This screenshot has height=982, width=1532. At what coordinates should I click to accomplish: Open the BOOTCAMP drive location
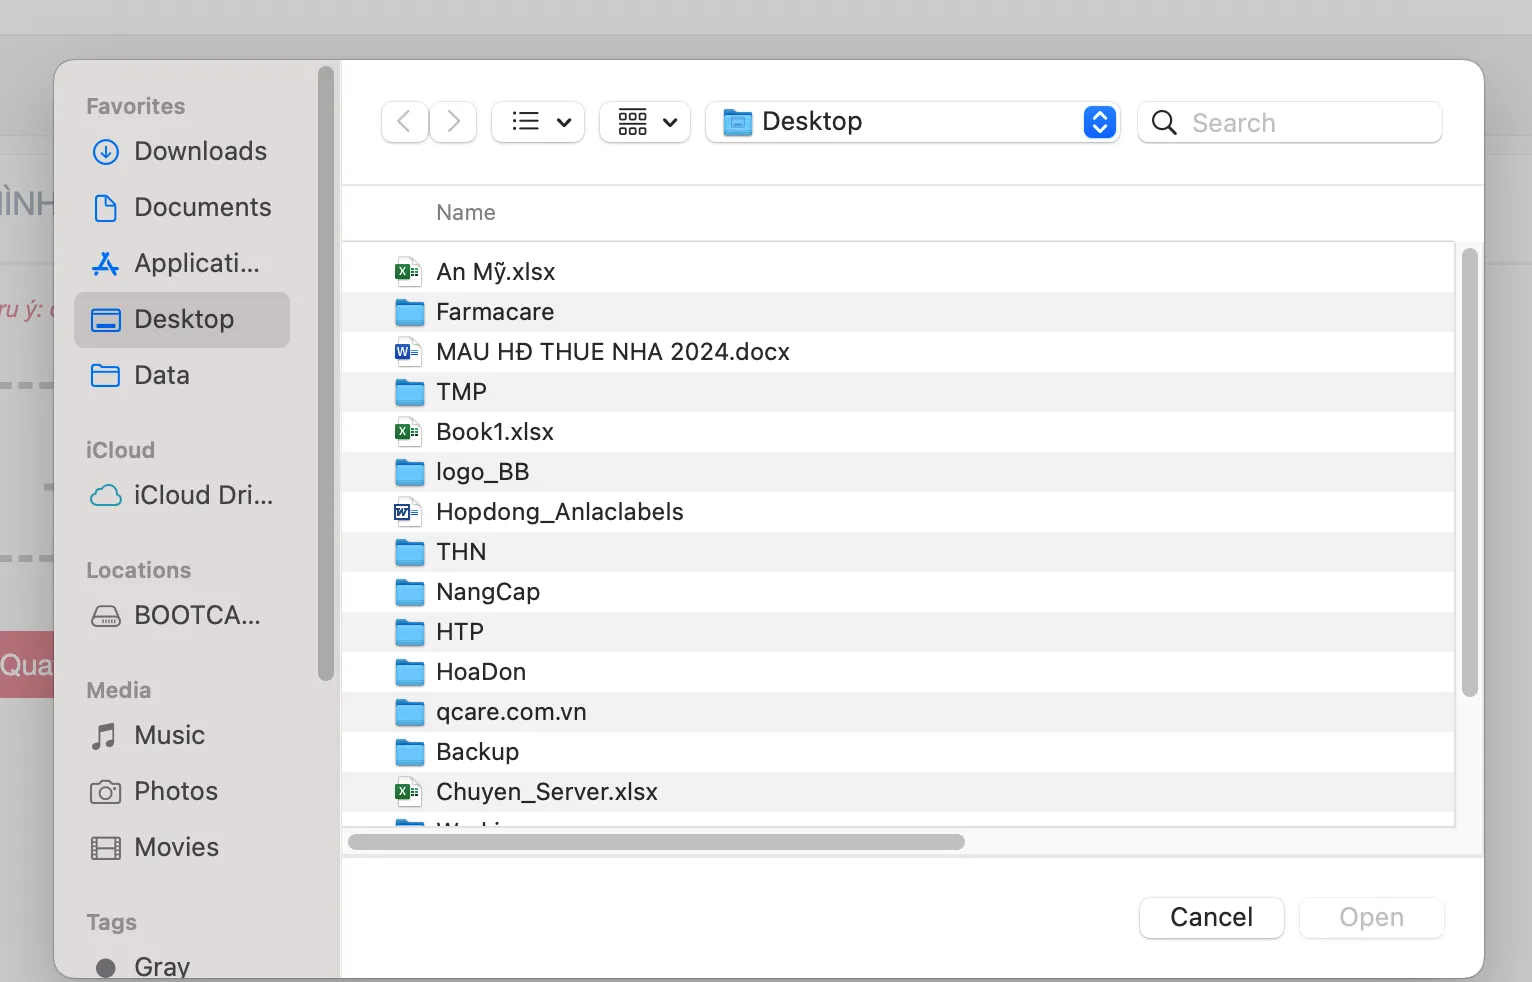(197, 615)
